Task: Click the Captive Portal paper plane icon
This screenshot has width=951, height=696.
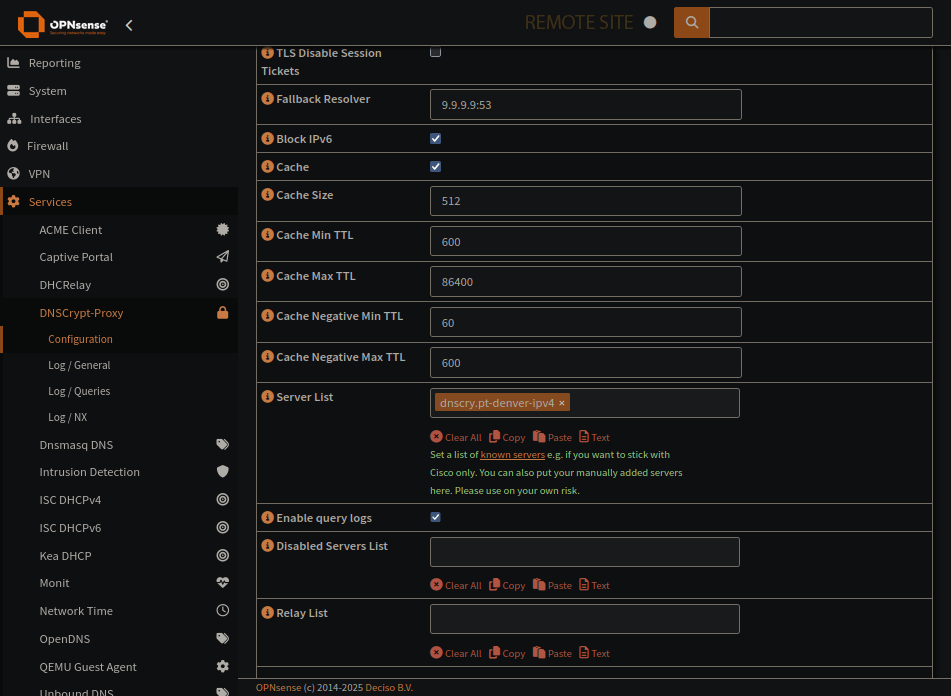Action: pos(223,256)
